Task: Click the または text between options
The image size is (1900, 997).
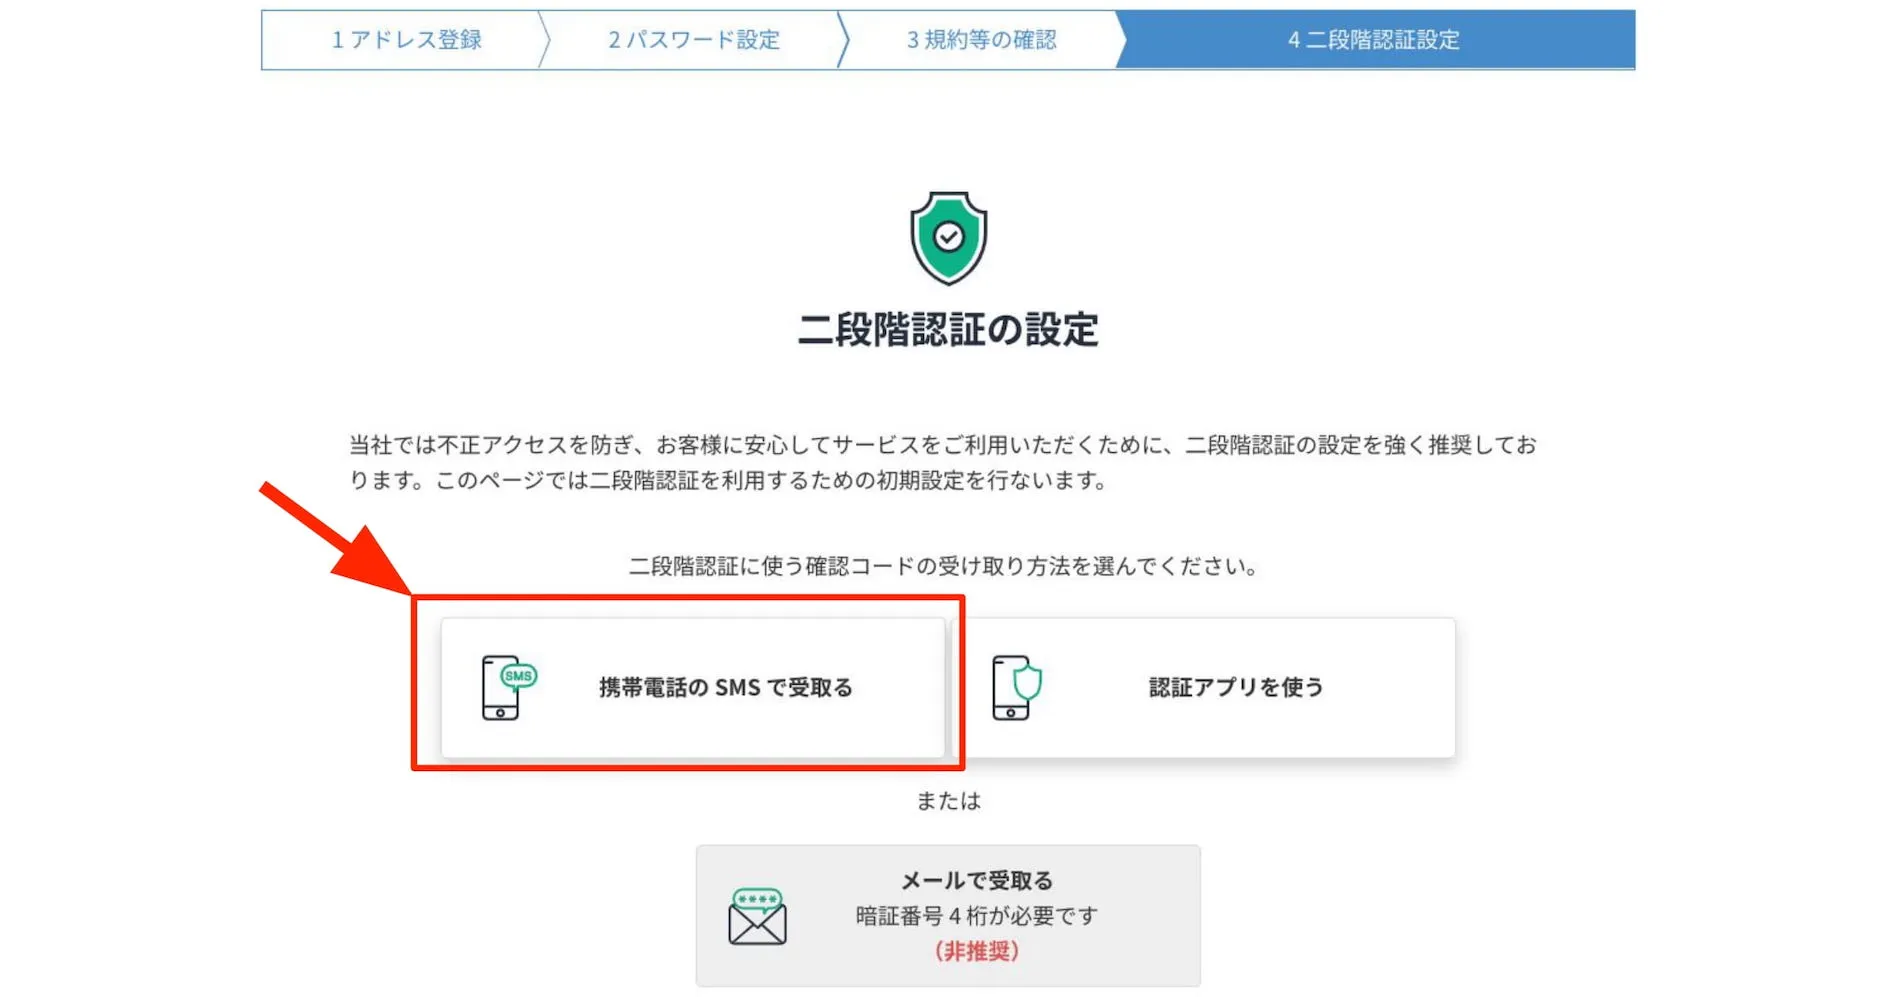Action: 948,800
